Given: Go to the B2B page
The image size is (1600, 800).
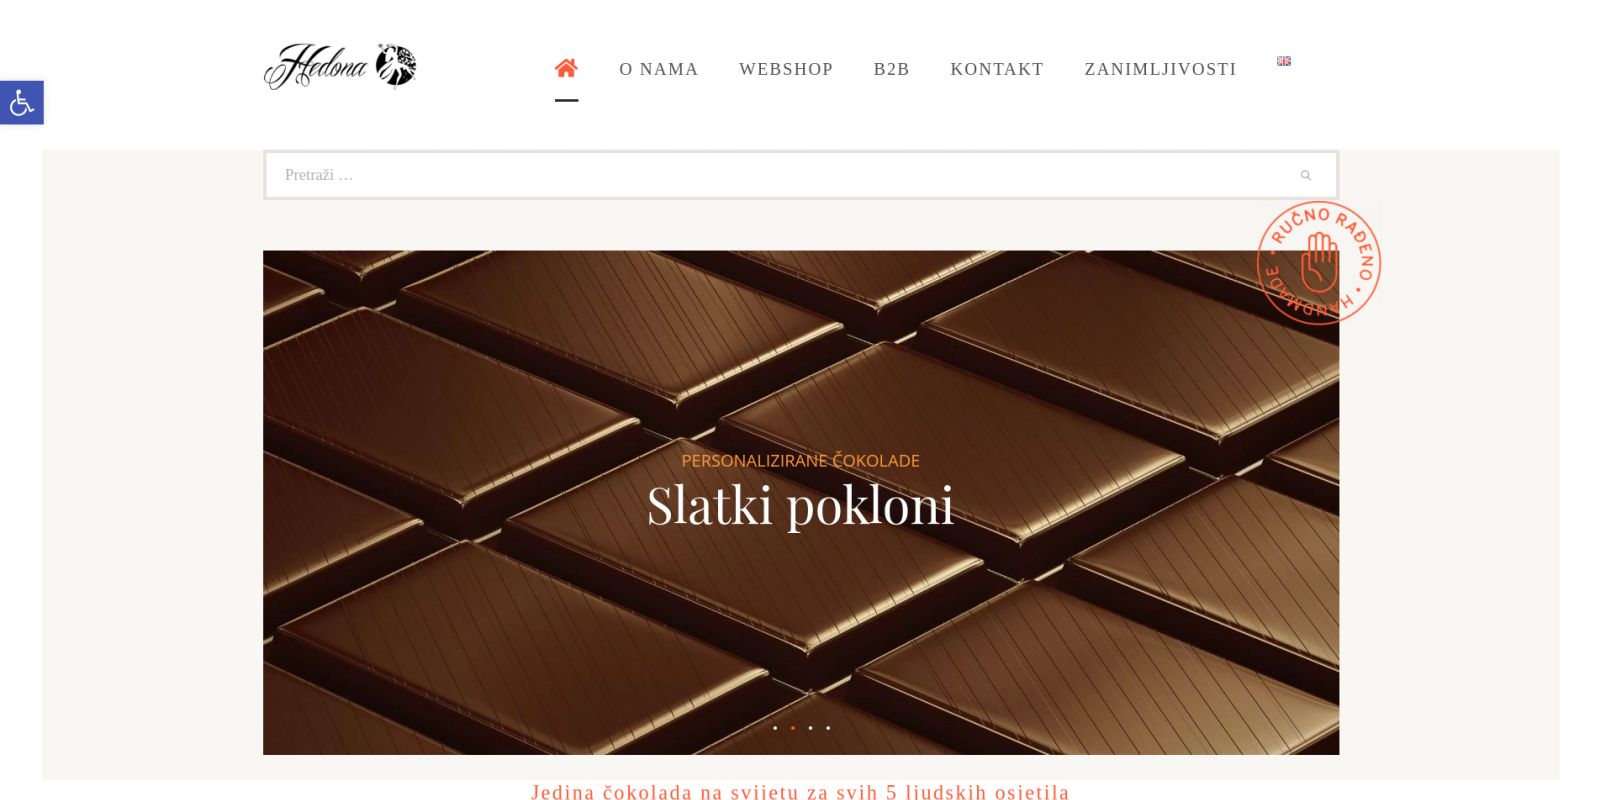Looking at the screenshot, I should click(892, 69).
